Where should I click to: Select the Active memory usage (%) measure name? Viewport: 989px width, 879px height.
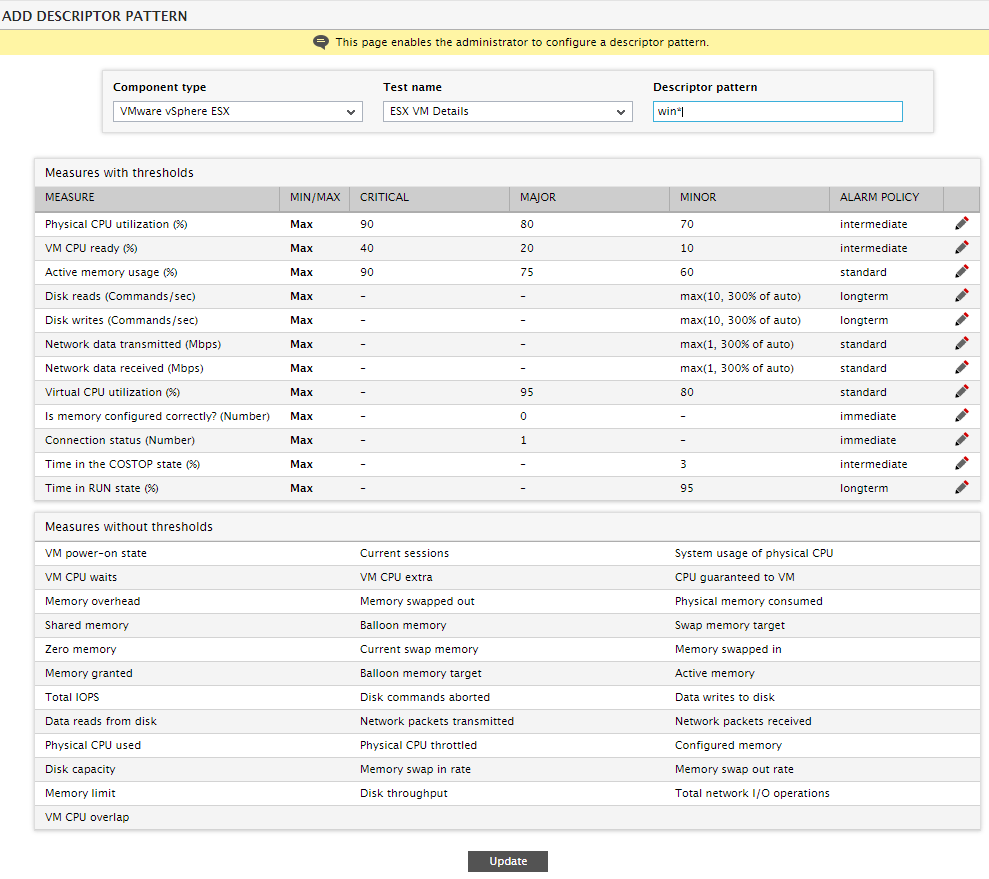[111, 272]
